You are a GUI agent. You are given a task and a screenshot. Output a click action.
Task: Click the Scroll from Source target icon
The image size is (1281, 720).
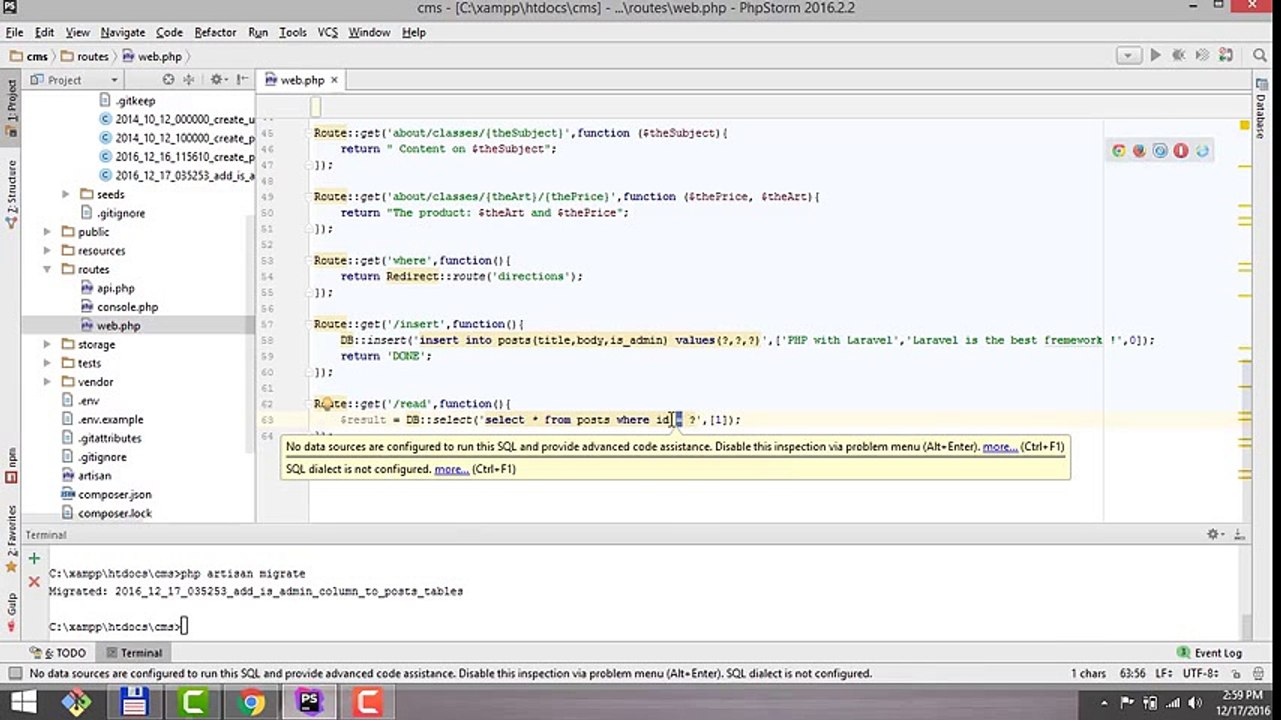pyautogui.click(x=168, y=80)
